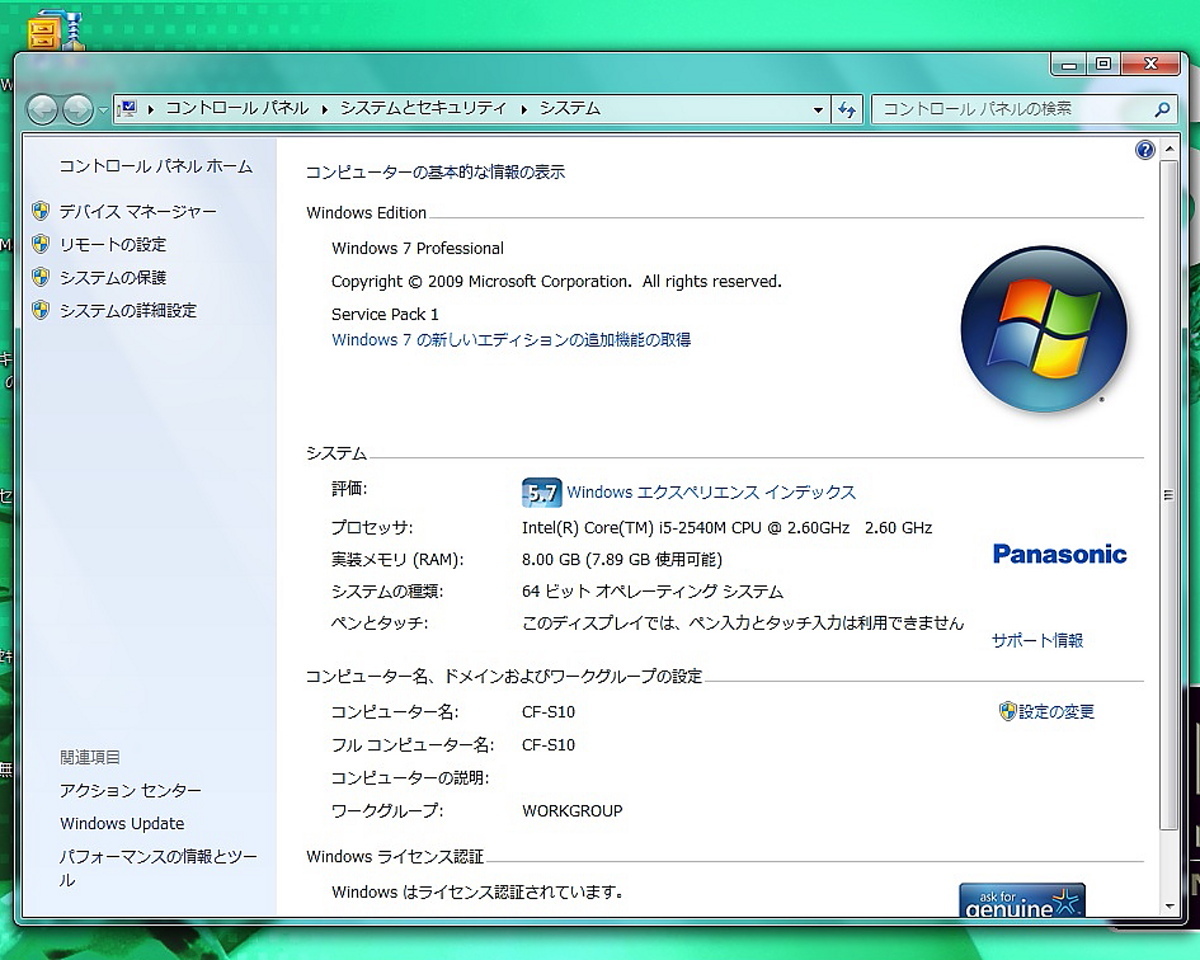Select the 8.00 GB RAM value
Screen dimensions: 1200x960
[x=622, y=560]
